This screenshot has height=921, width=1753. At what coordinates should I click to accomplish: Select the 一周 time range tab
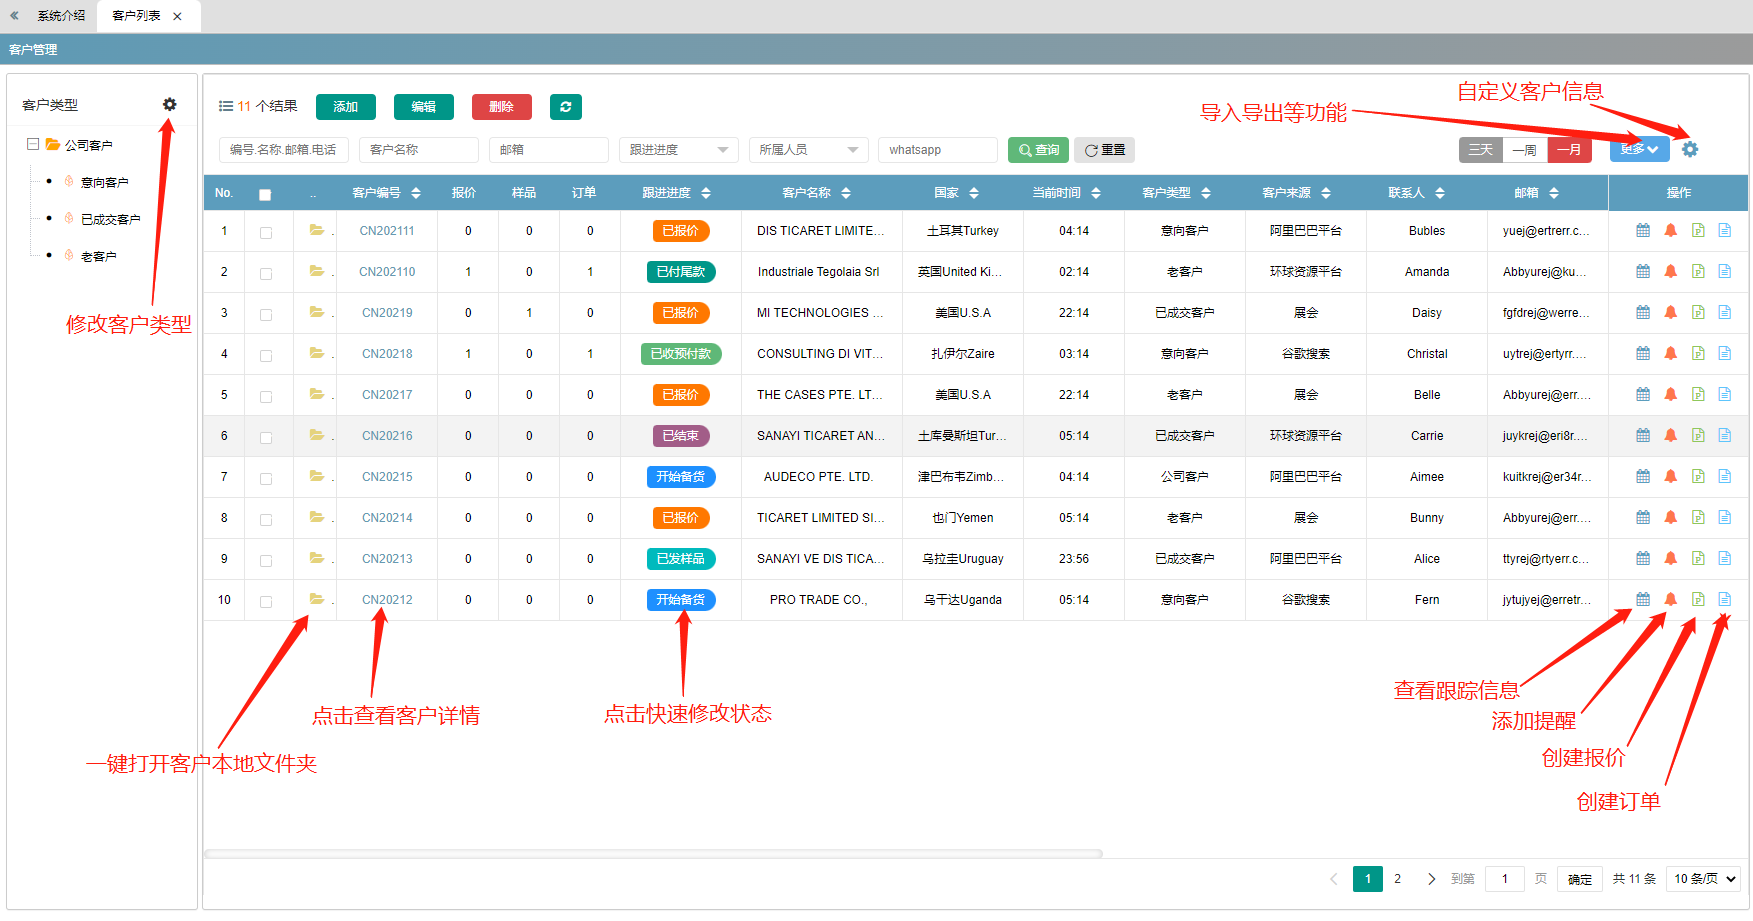[1525, 150]
